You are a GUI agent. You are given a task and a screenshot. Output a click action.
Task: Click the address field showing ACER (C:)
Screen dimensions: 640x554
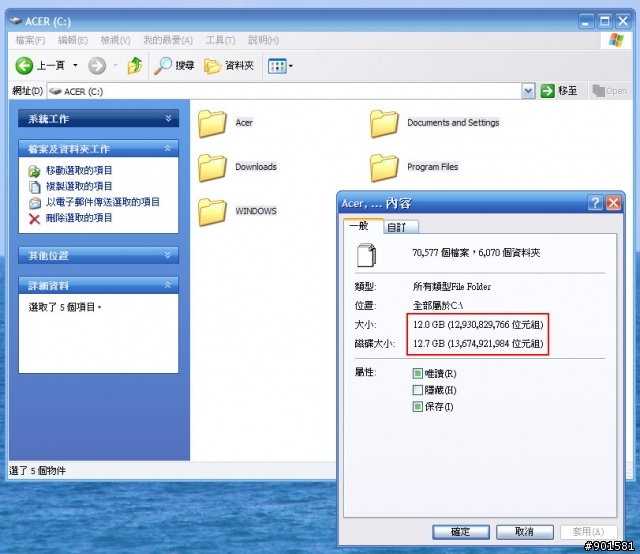(x=284, y=91)
